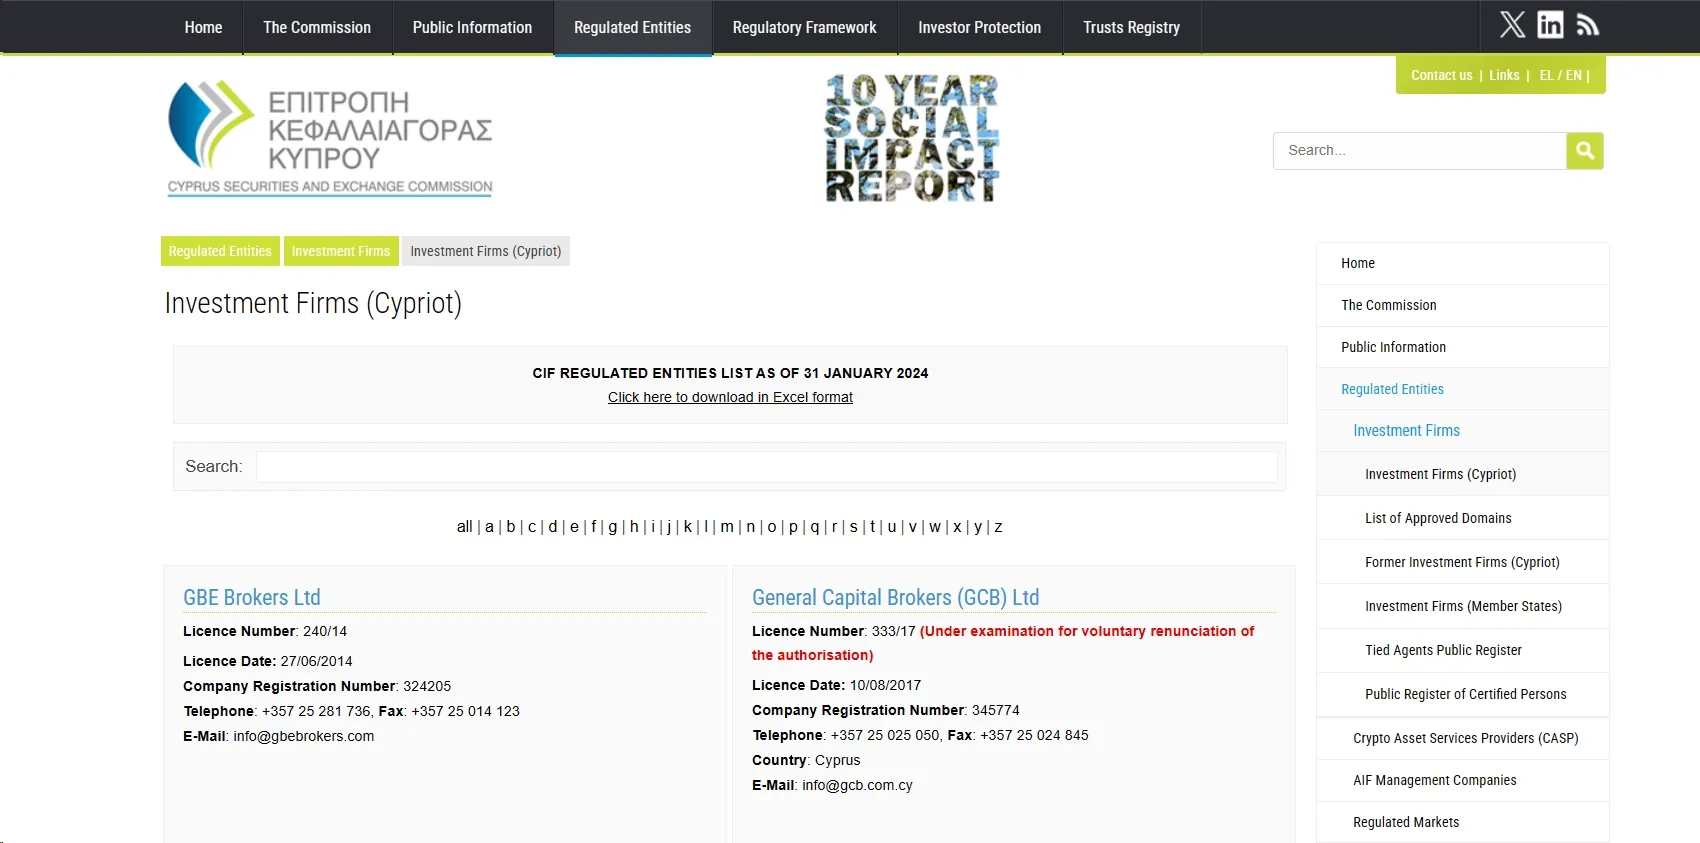1700x843 pixels.
Task: Click the entity Search text field
Action: [x=766, y=467]
